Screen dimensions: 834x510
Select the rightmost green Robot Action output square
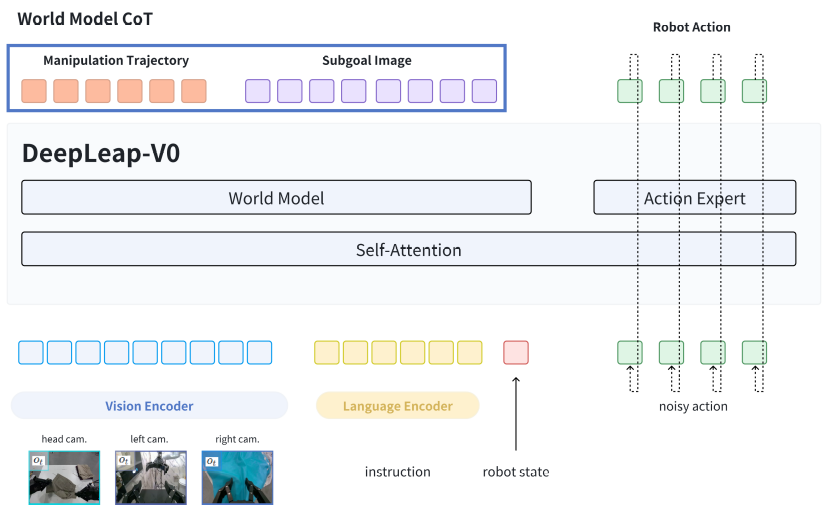tap(754, 91)
